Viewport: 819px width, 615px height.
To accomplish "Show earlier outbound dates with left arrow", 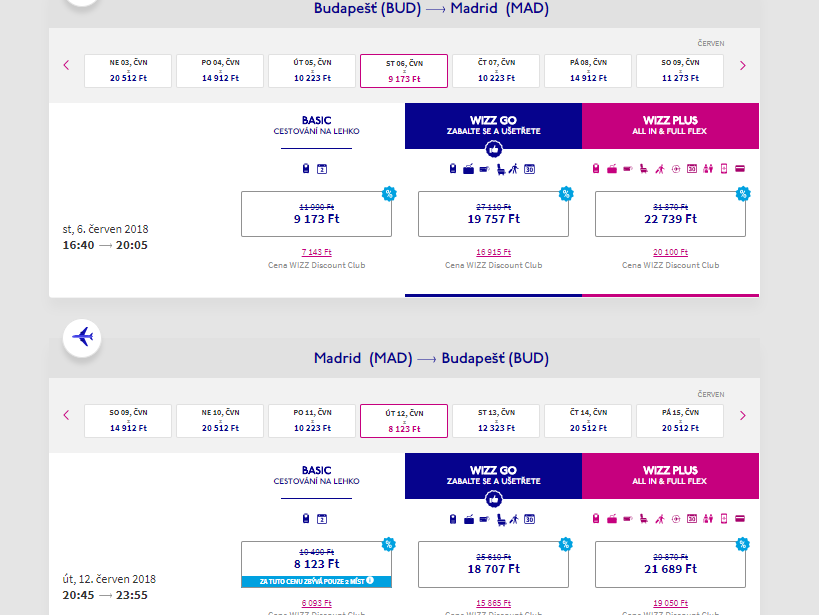I will tap(67, 66).
